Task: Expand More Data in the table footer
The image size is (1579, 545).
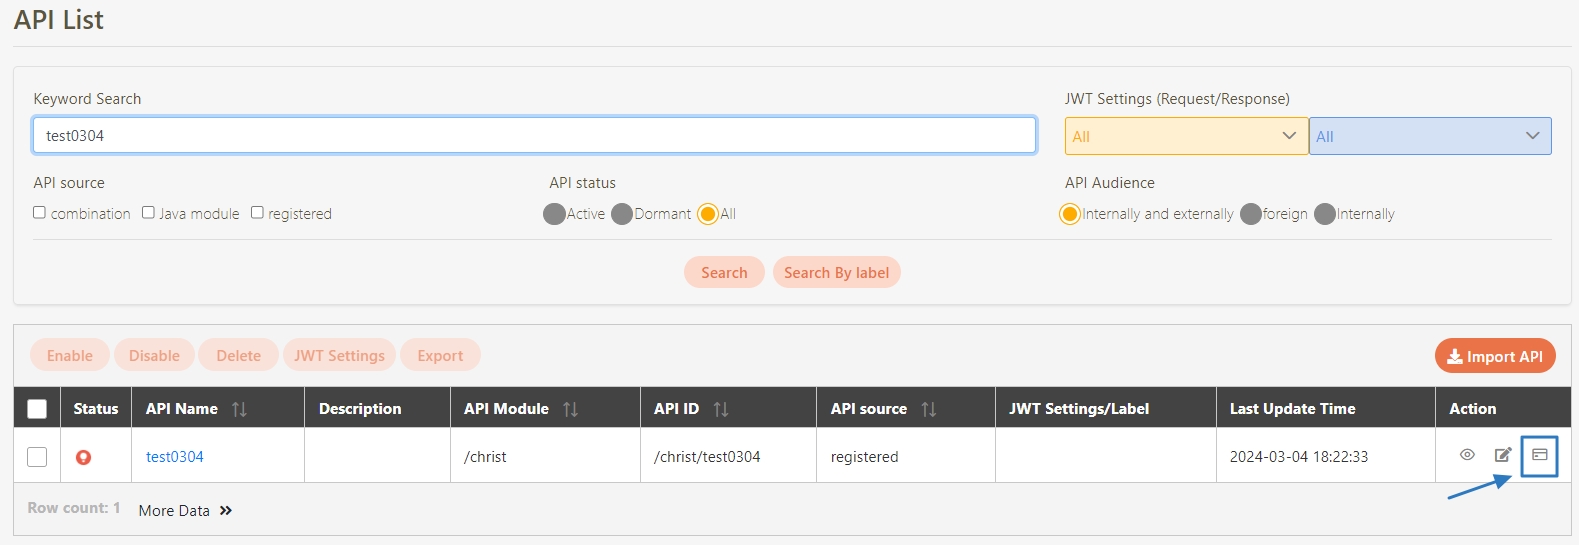Action: 185,510
